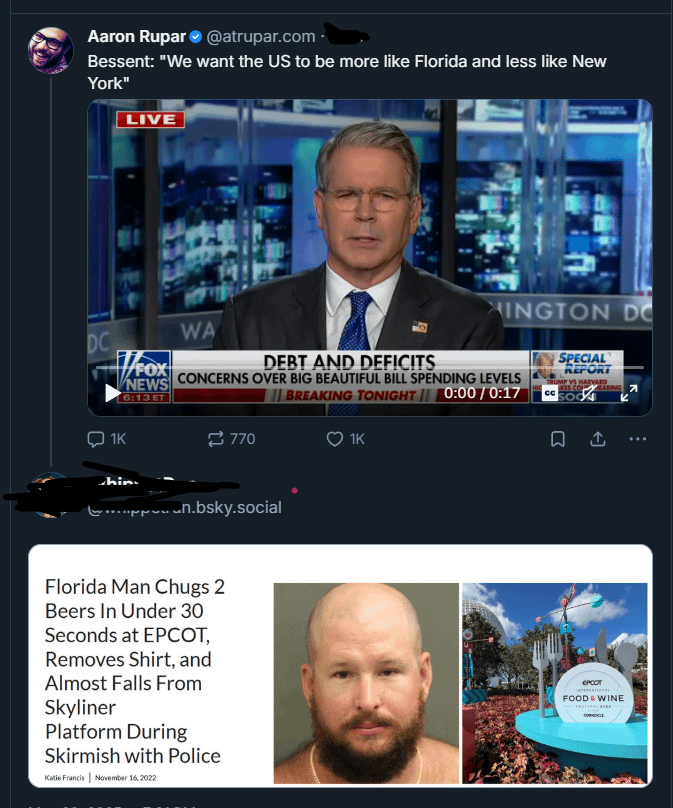673x808 pixels.
Task: Click the blue verified badge
Action: [x=196, y=37]
